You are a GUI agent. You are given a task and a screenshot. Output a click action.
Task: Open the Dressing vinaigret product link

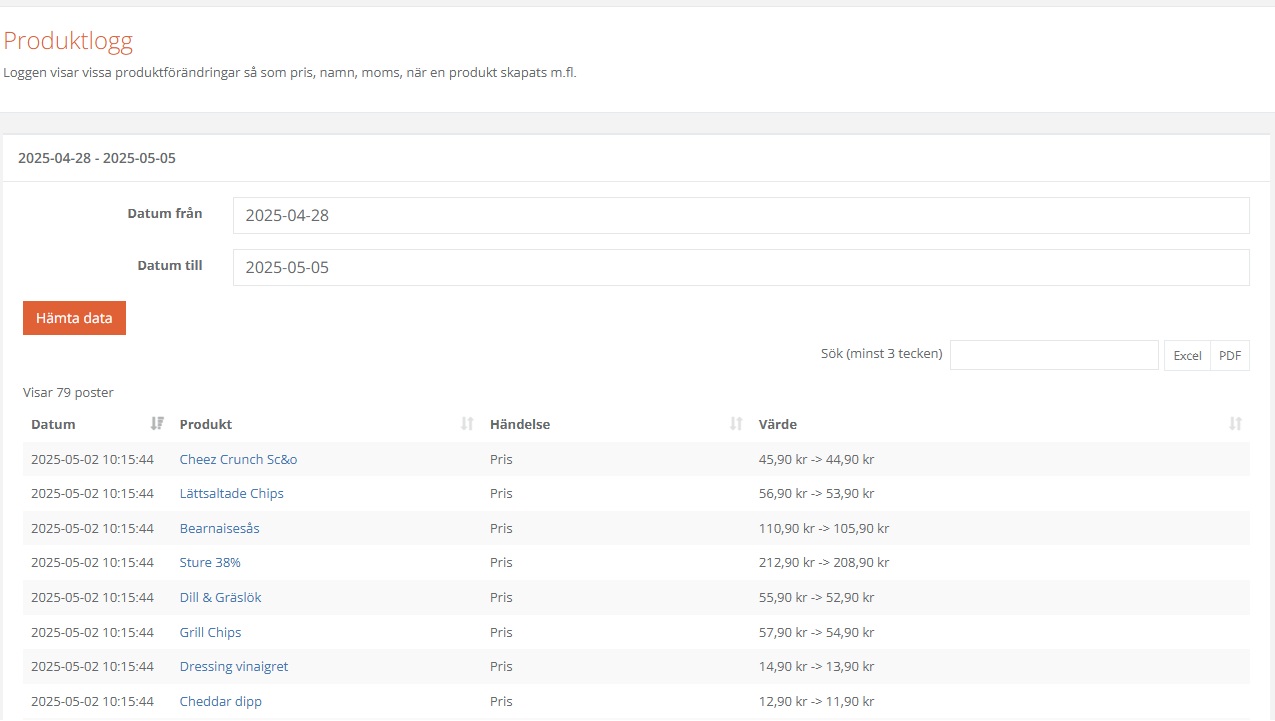[233, 667]
